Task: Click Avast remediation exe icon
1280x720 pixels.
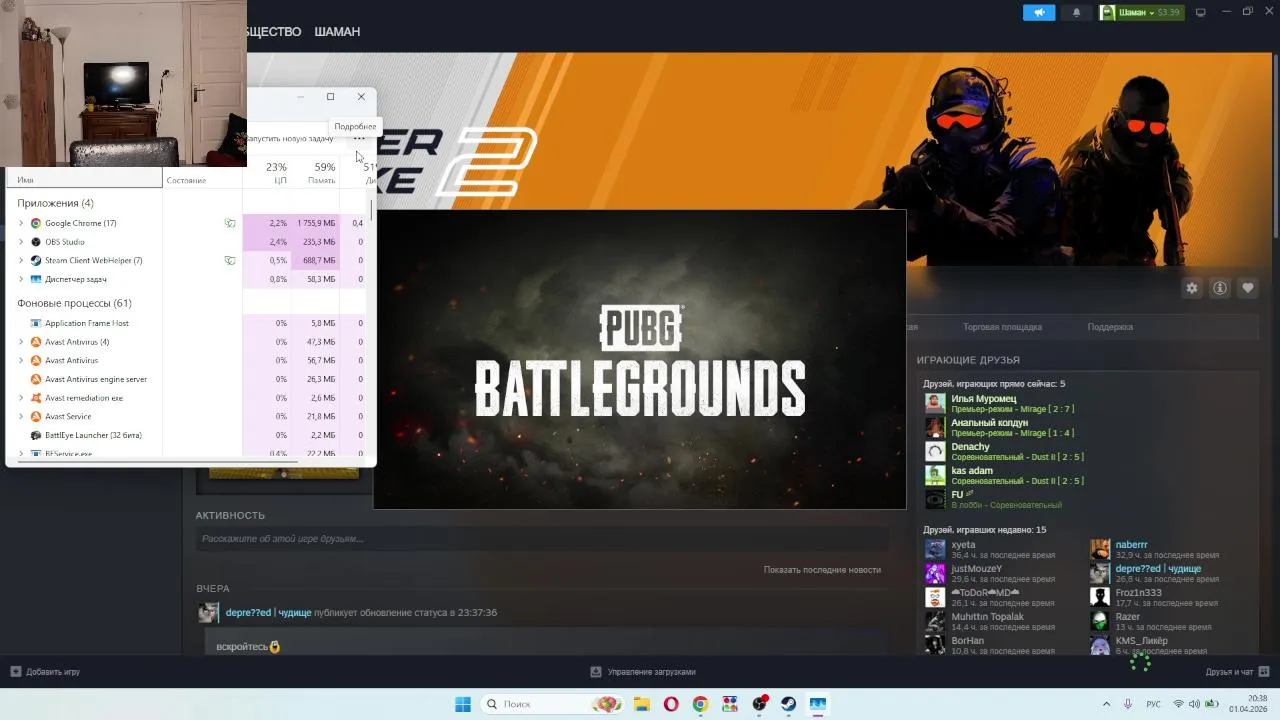Action: [36, 398]
